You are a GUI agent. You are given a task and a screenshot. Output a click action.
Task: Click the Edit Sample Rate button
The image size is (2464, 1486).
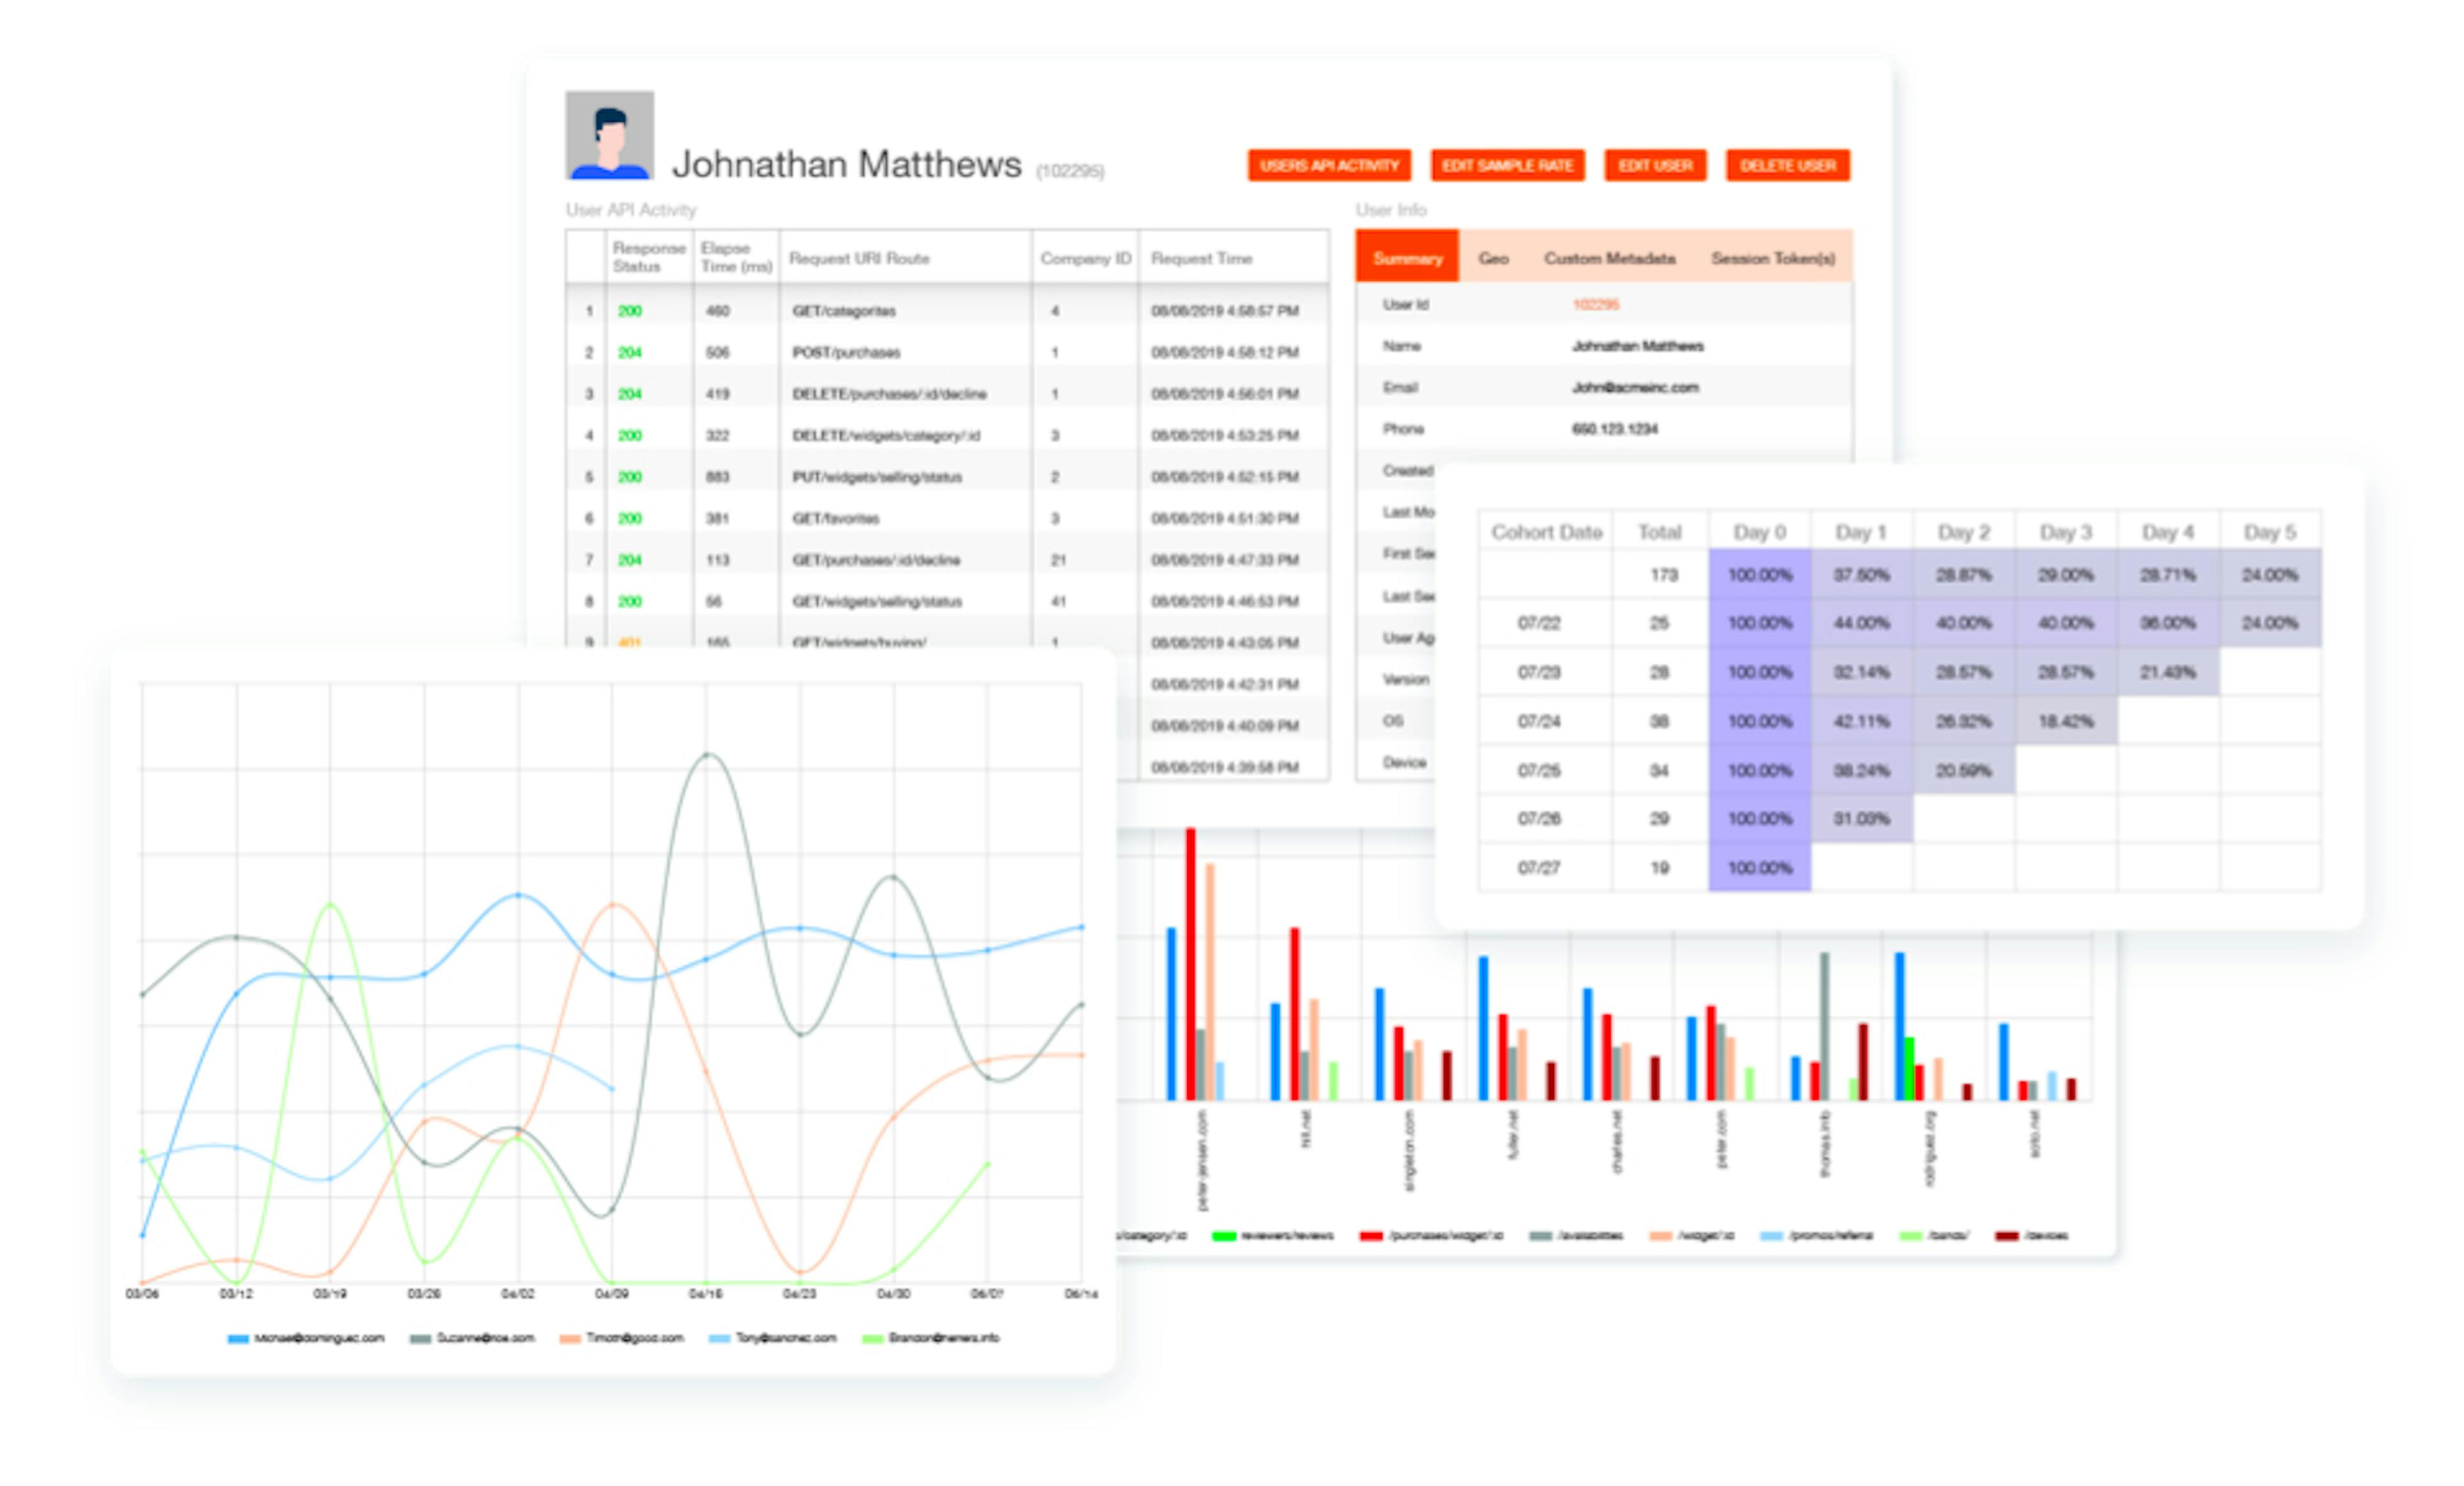tap(1507, 165)
